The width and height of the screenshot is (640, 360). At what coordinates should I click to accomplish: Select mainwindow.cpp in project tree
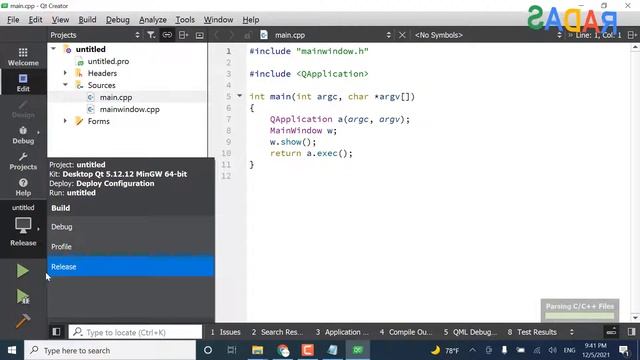click(x=129, y=109)
